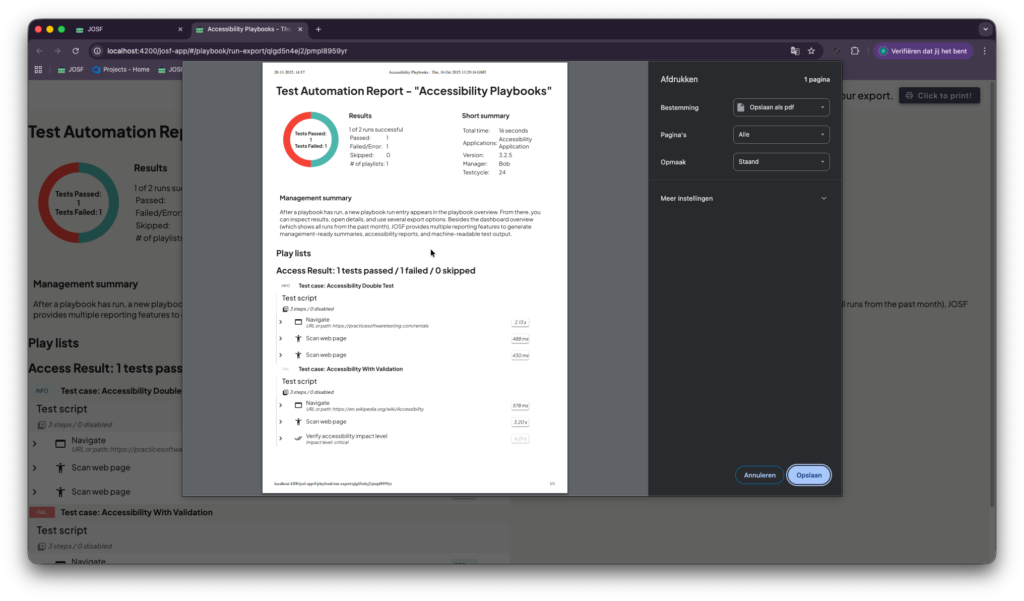
Task: Click the Verifiëren dat jij het bent profile chip
Action: (924, 50)
